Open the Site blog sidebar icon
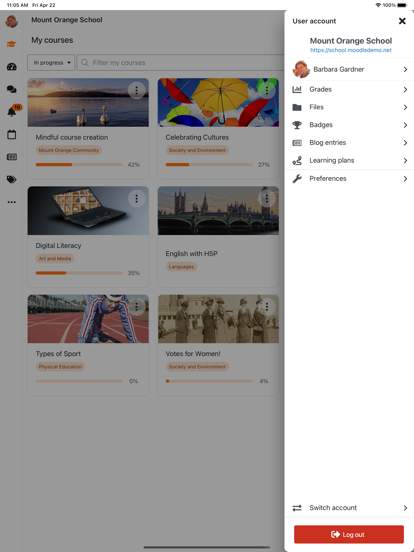 click(x=12, y=157)
